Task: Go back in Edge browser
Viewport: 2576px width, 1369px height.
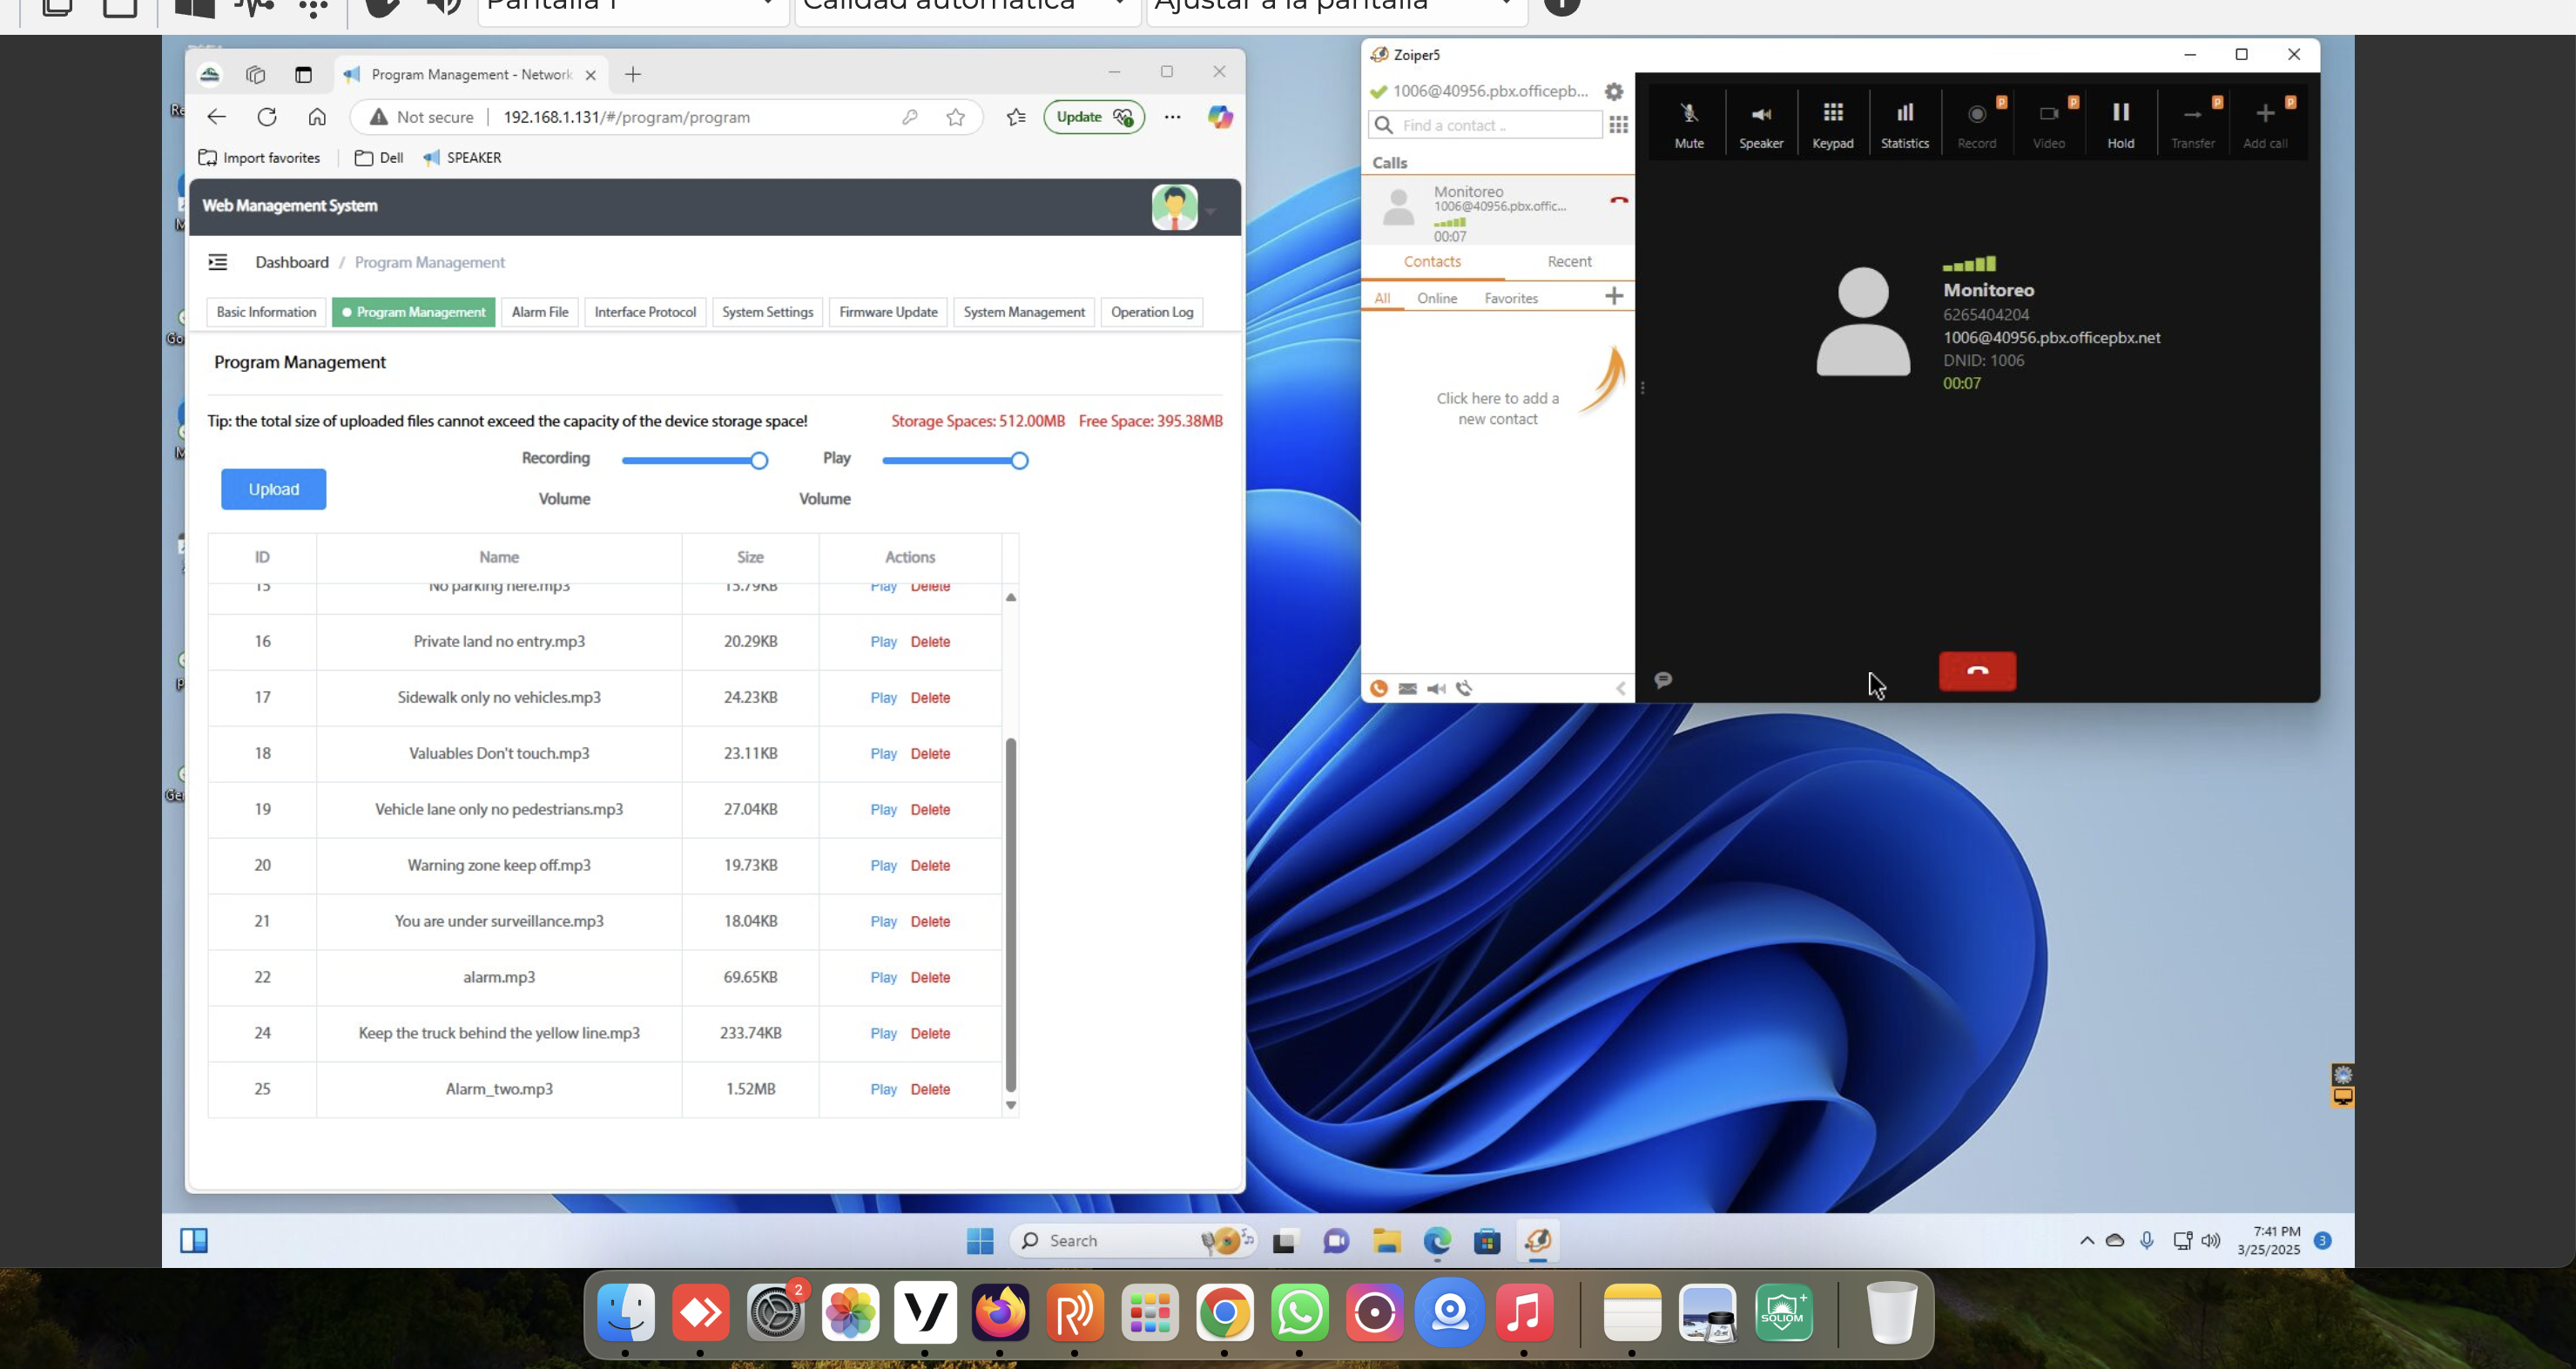Action: pos(216,117)
